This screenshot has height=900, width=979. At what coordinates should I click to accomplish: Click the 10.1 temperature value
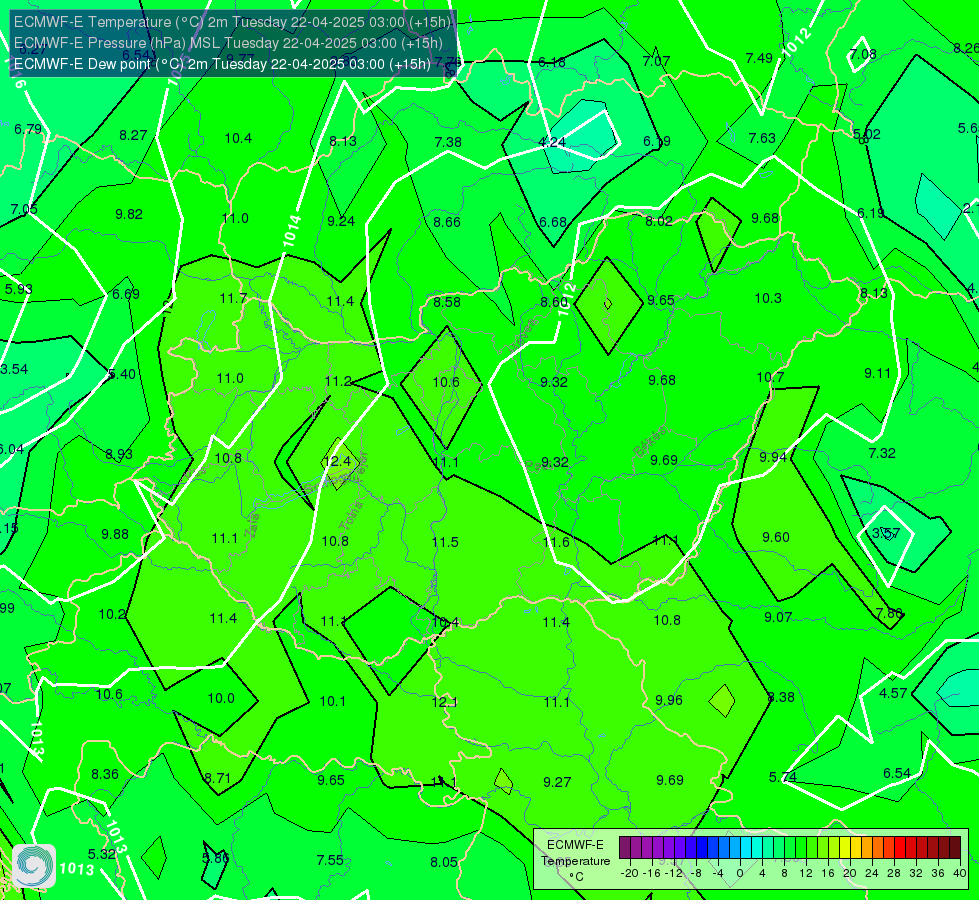click(333, 701)
